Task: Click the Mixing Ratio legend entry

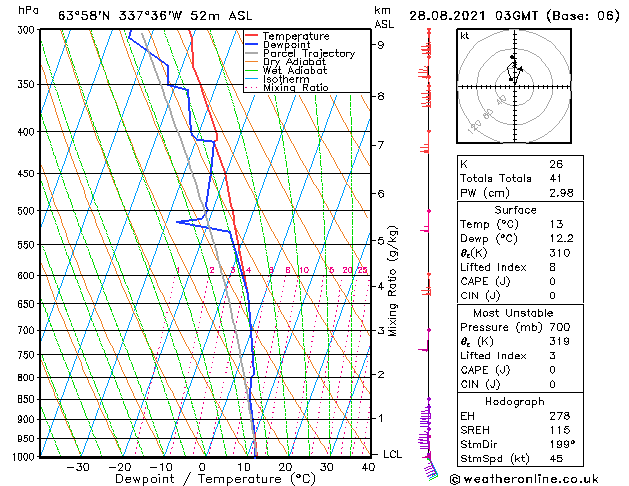Action: tap(287, 87)
